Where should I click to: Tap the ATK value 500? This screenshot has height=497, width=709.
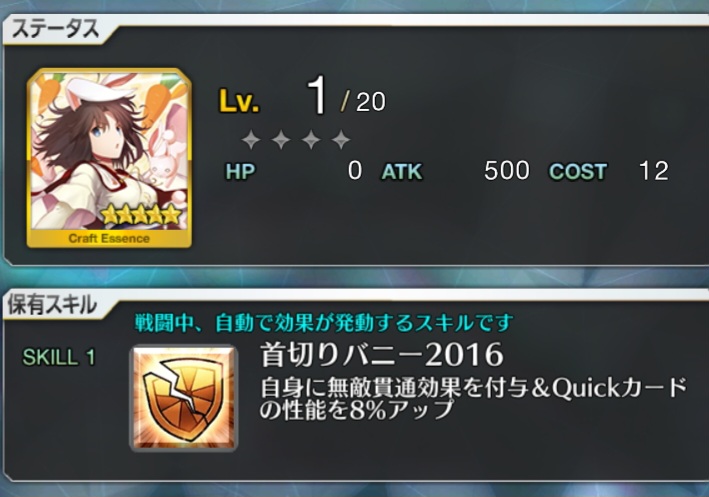coord(506,171)
